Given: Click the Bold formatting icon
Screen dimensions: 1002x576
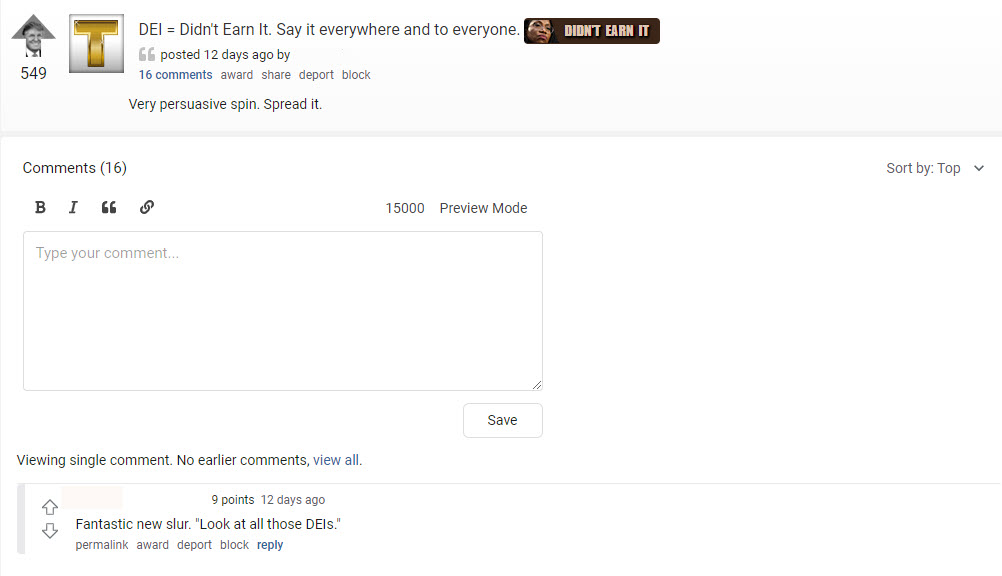Looking at the screenshot, I should [40, 208].
